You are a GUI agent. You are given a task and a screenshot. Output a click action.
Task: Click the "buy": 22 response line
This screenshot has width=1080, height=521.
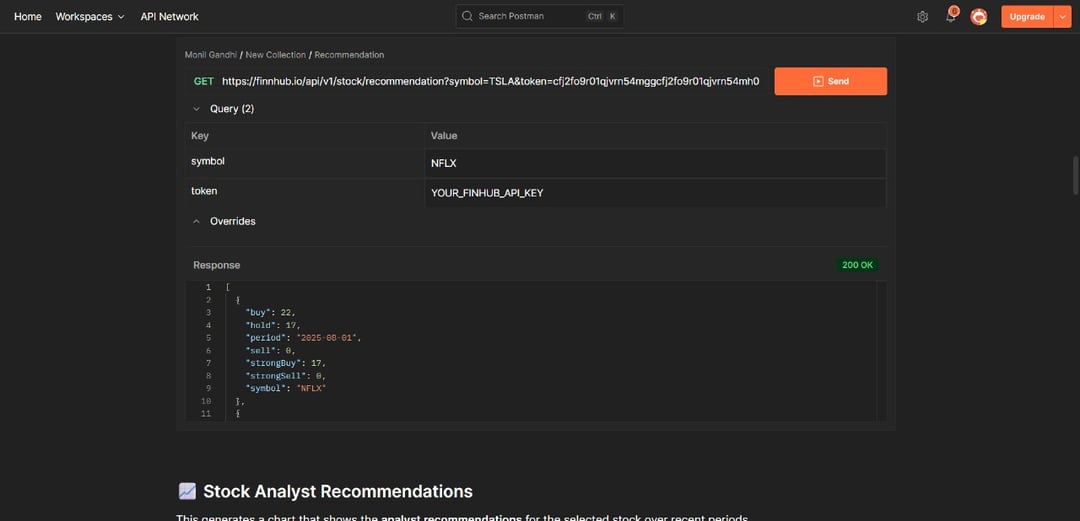(x=271, y=312)
